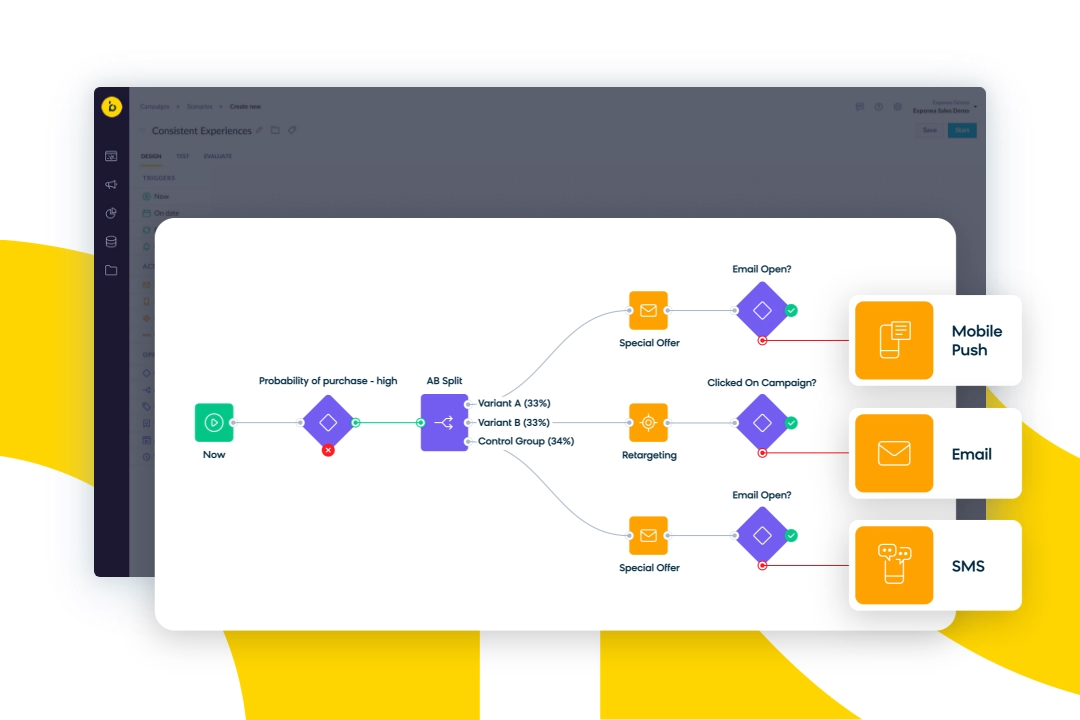Select the SMS channel icon

point(893,565)
